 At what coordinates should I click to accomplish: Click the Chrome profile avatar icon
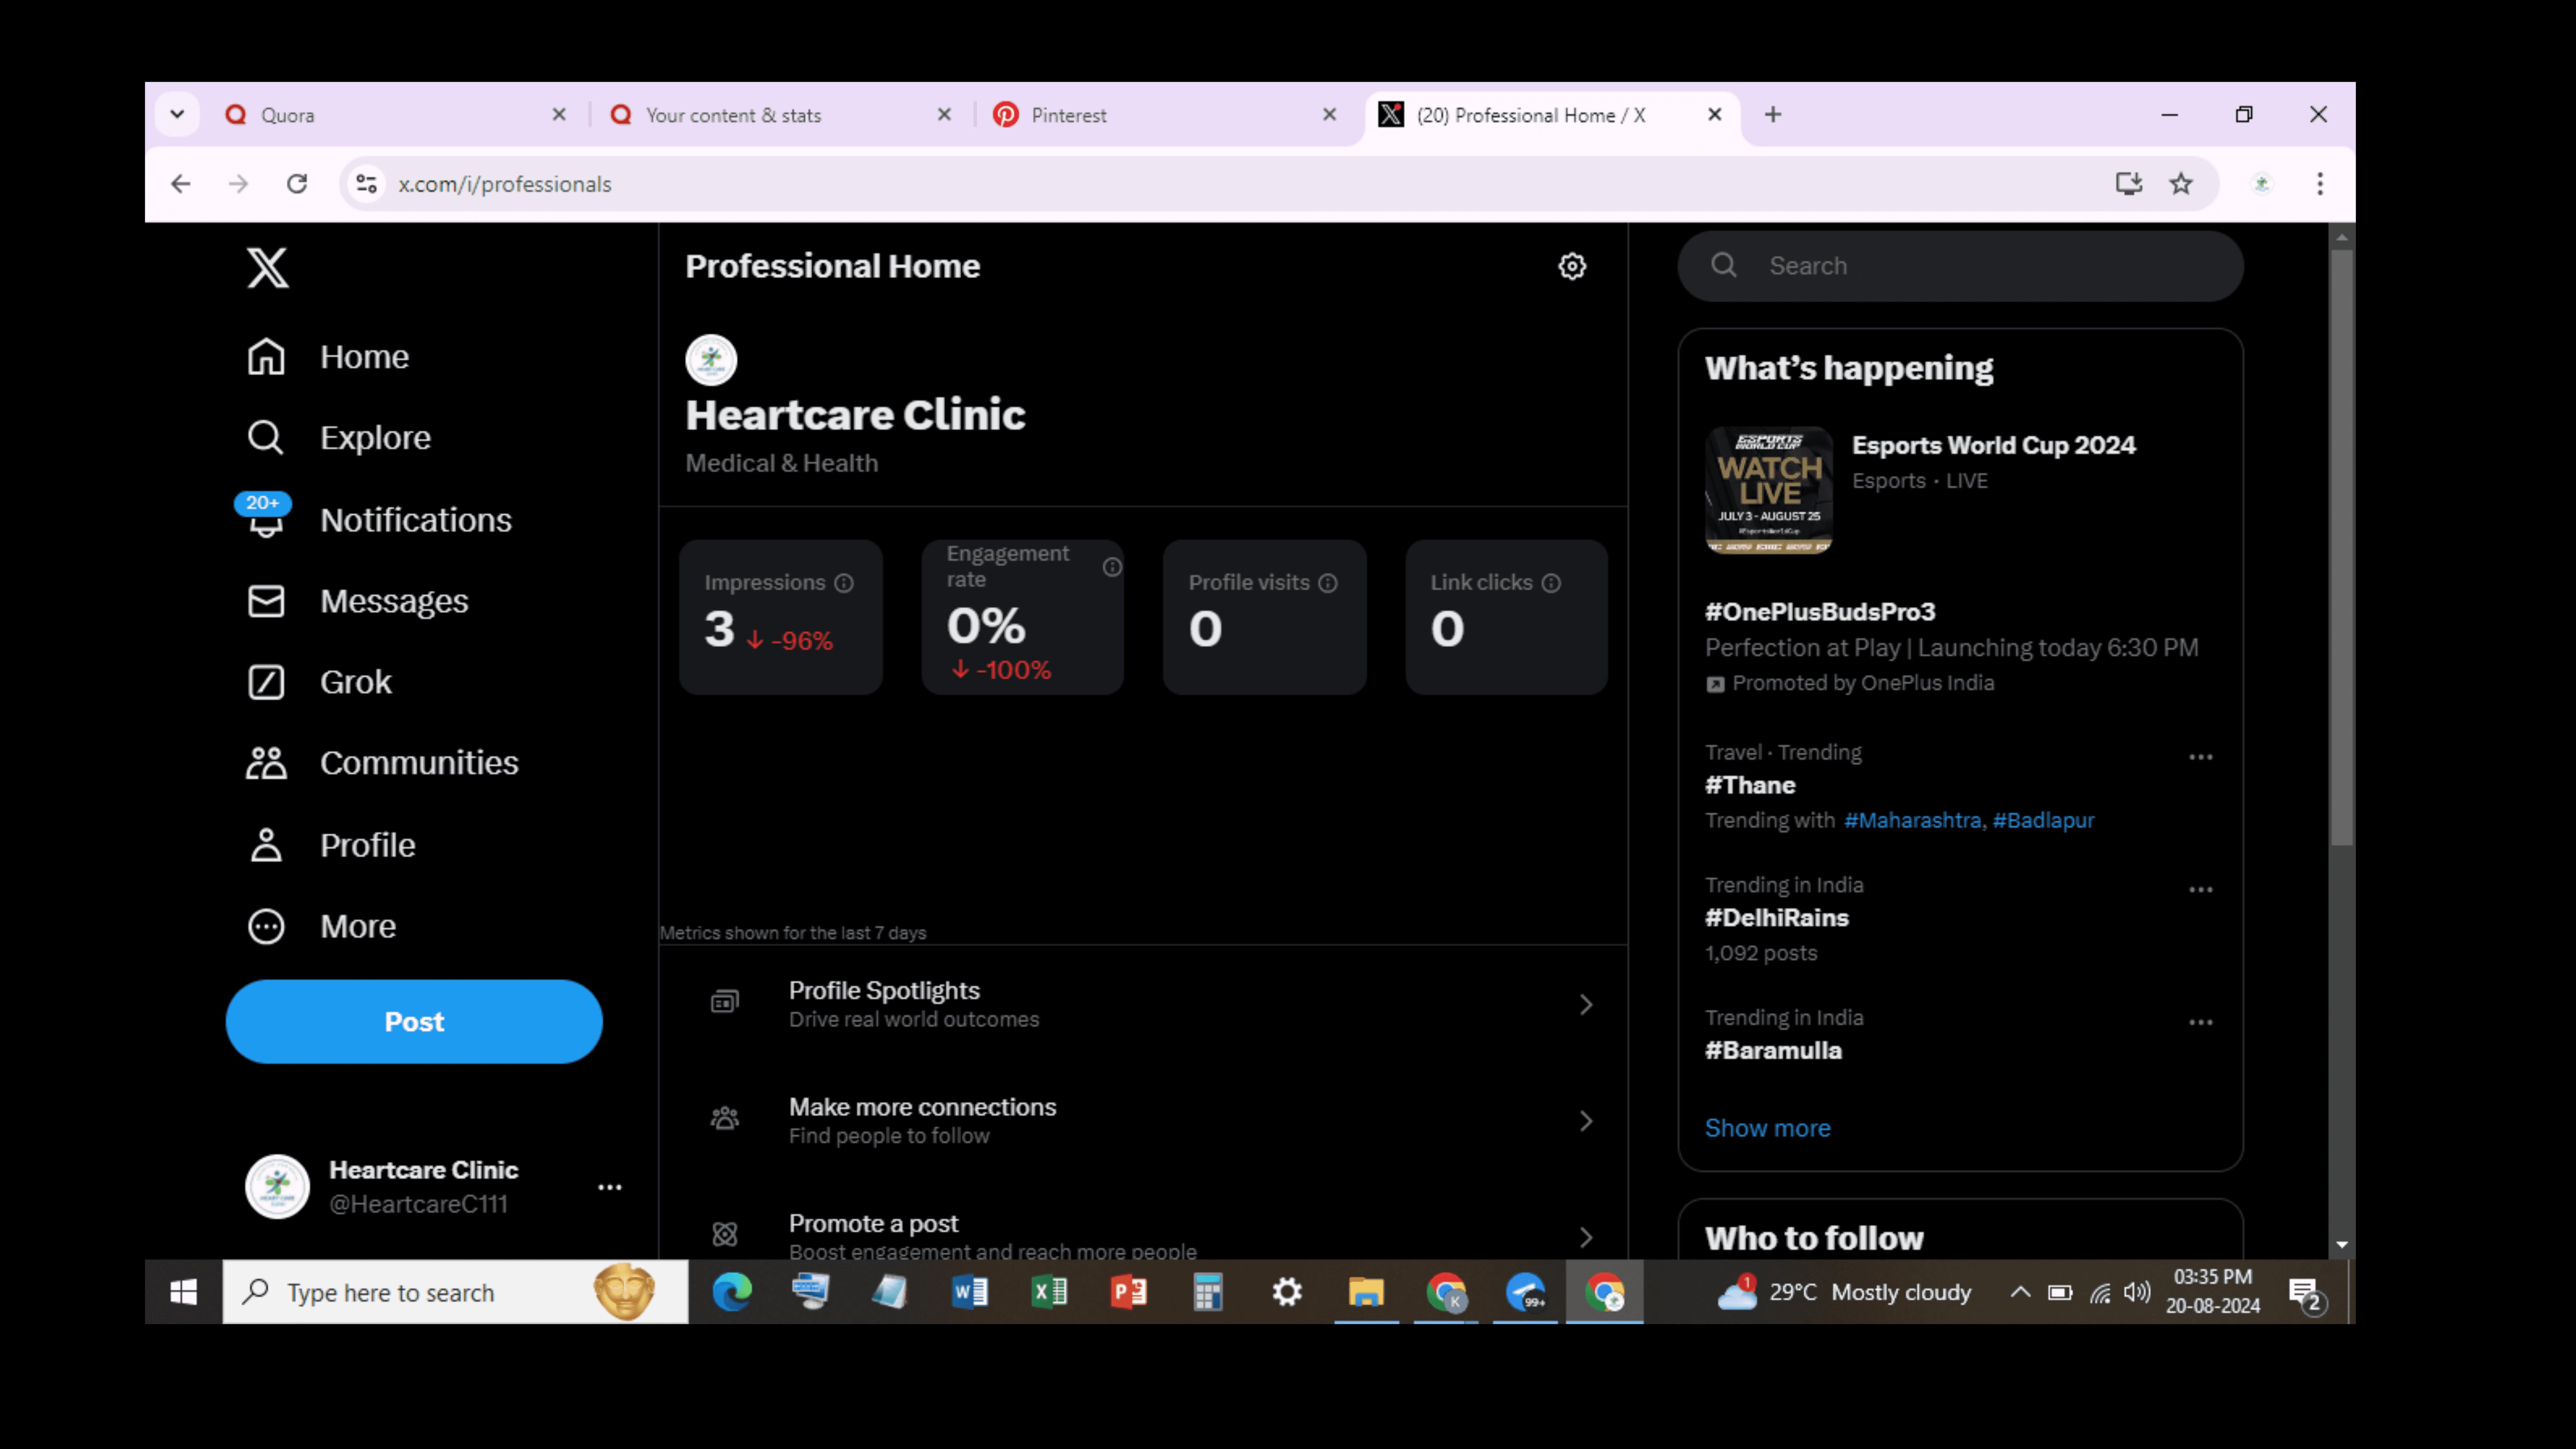point(2262,184)
